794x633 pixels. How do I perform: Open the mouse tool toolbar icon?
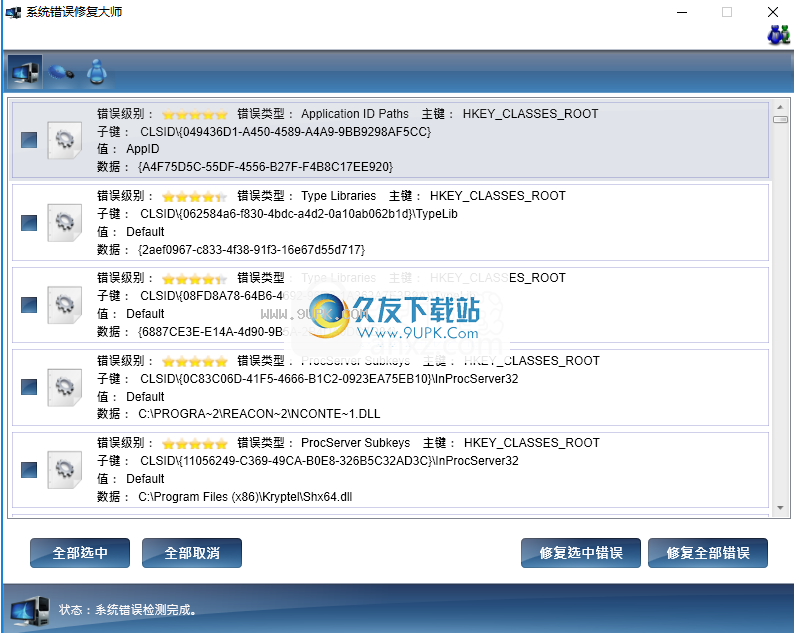pyautogui.click(x=61, y=72)
